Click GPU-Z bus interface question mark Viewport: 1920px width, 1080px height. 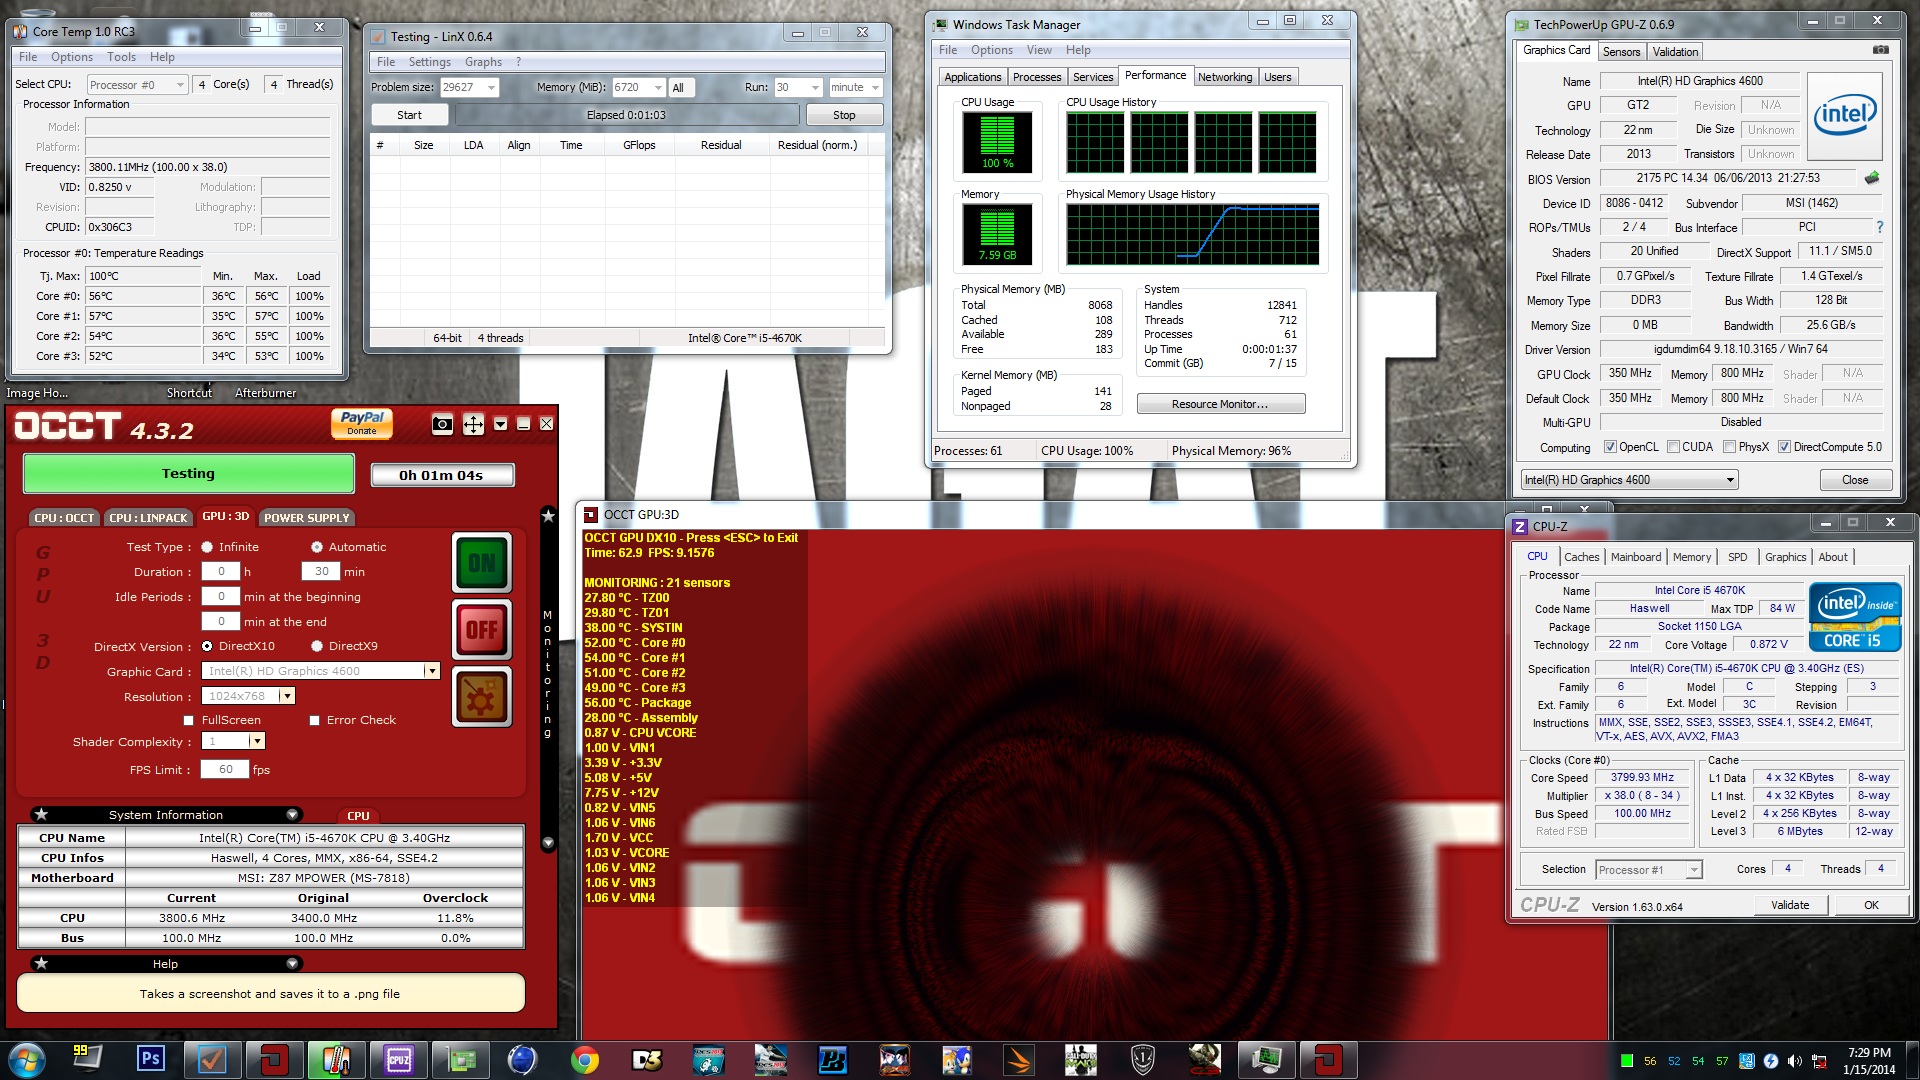click(1880, 227)
